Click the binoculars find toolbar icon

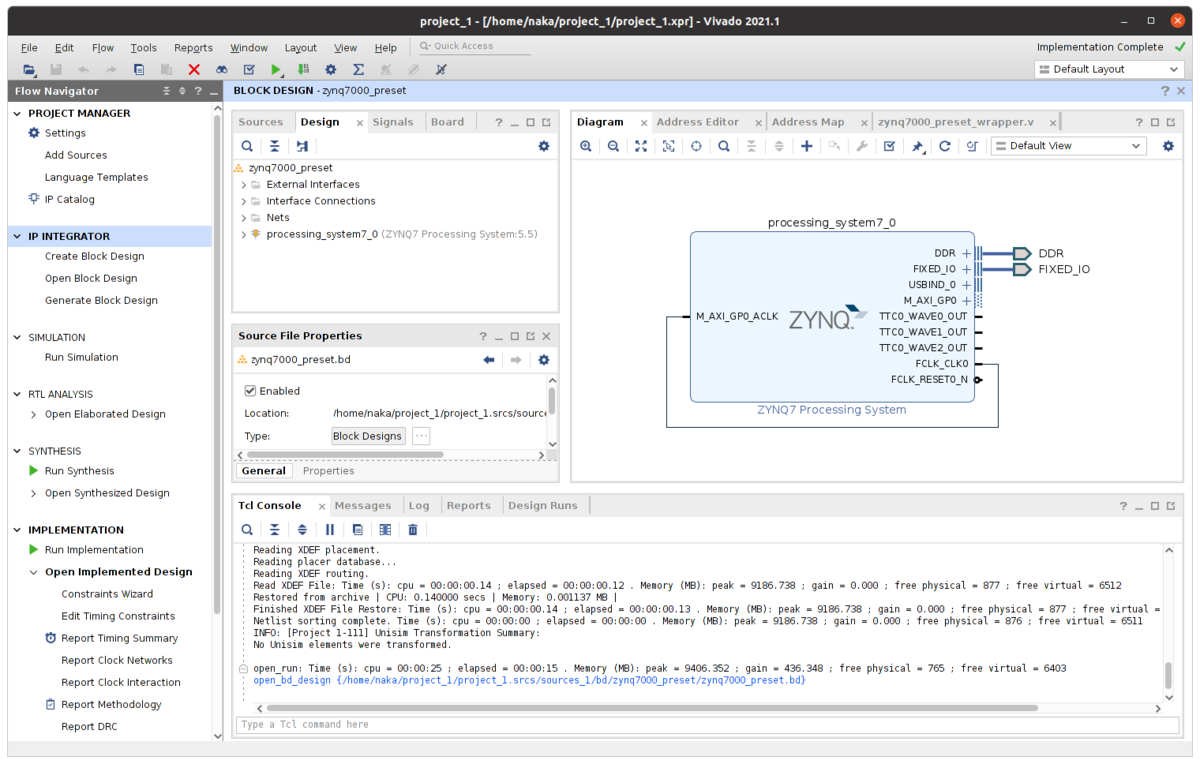(x=222, y=69)
